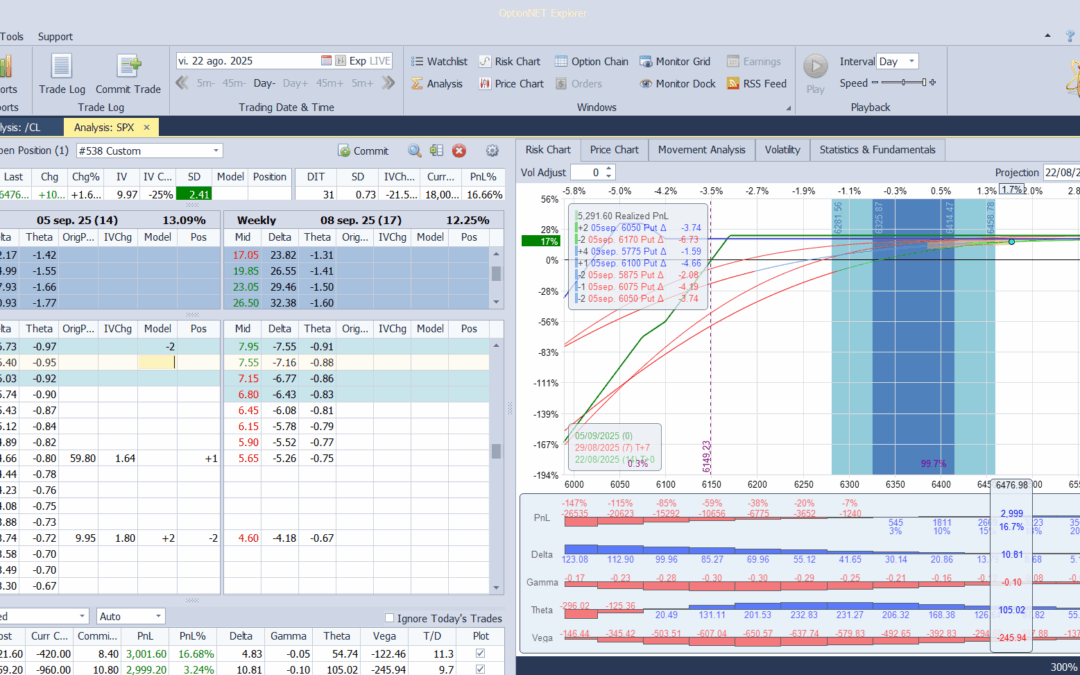Image resolution: width=1080 pixels, height=675 pixels.
Task: Switch to the Volatility tab
Action: pyautogui.click(x=782, y=150)
